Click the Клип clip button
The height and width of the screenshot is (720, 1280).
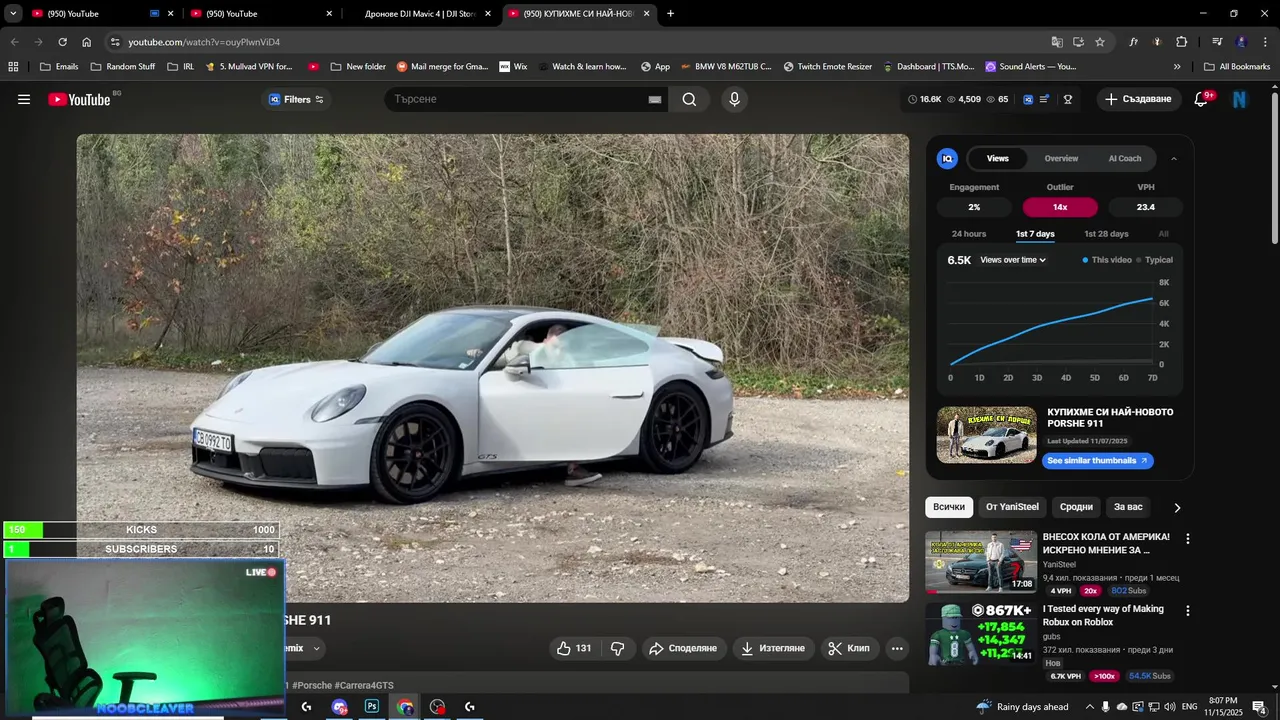coord(850,648)
